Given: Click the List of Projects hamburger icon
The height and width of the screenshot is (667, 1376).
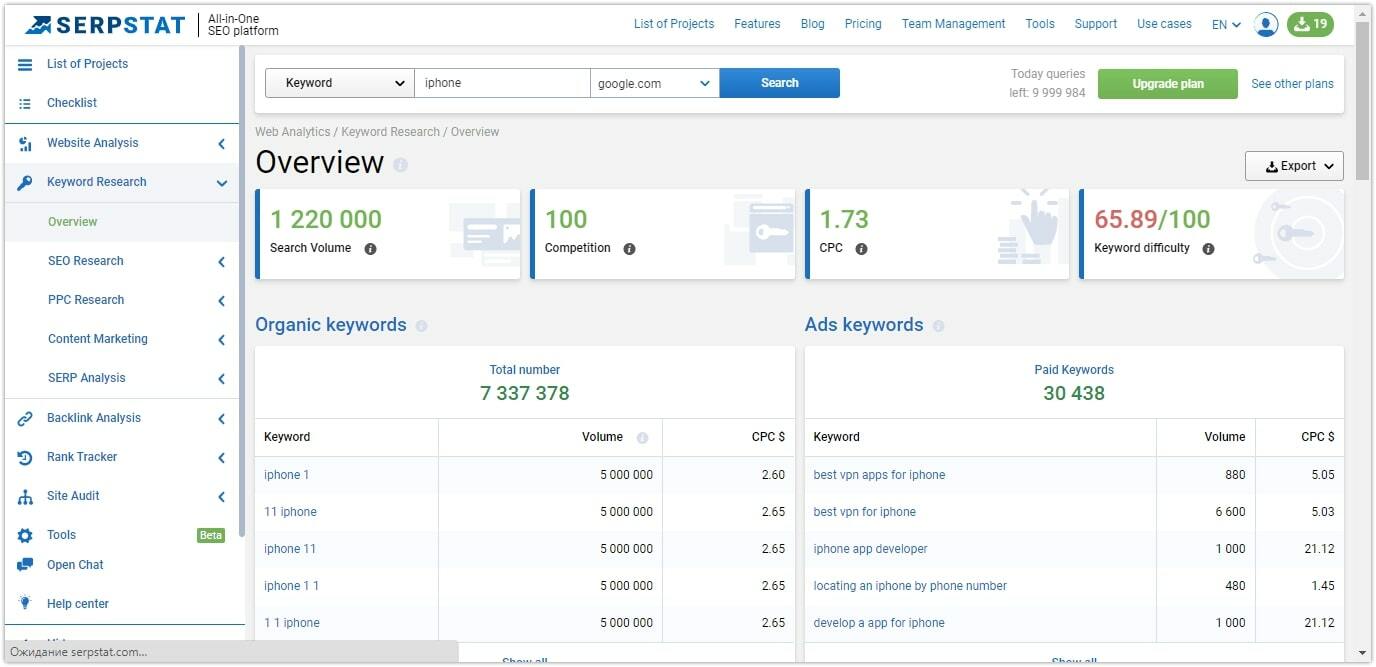Looking at the screenshot, I should pos(25,64).
